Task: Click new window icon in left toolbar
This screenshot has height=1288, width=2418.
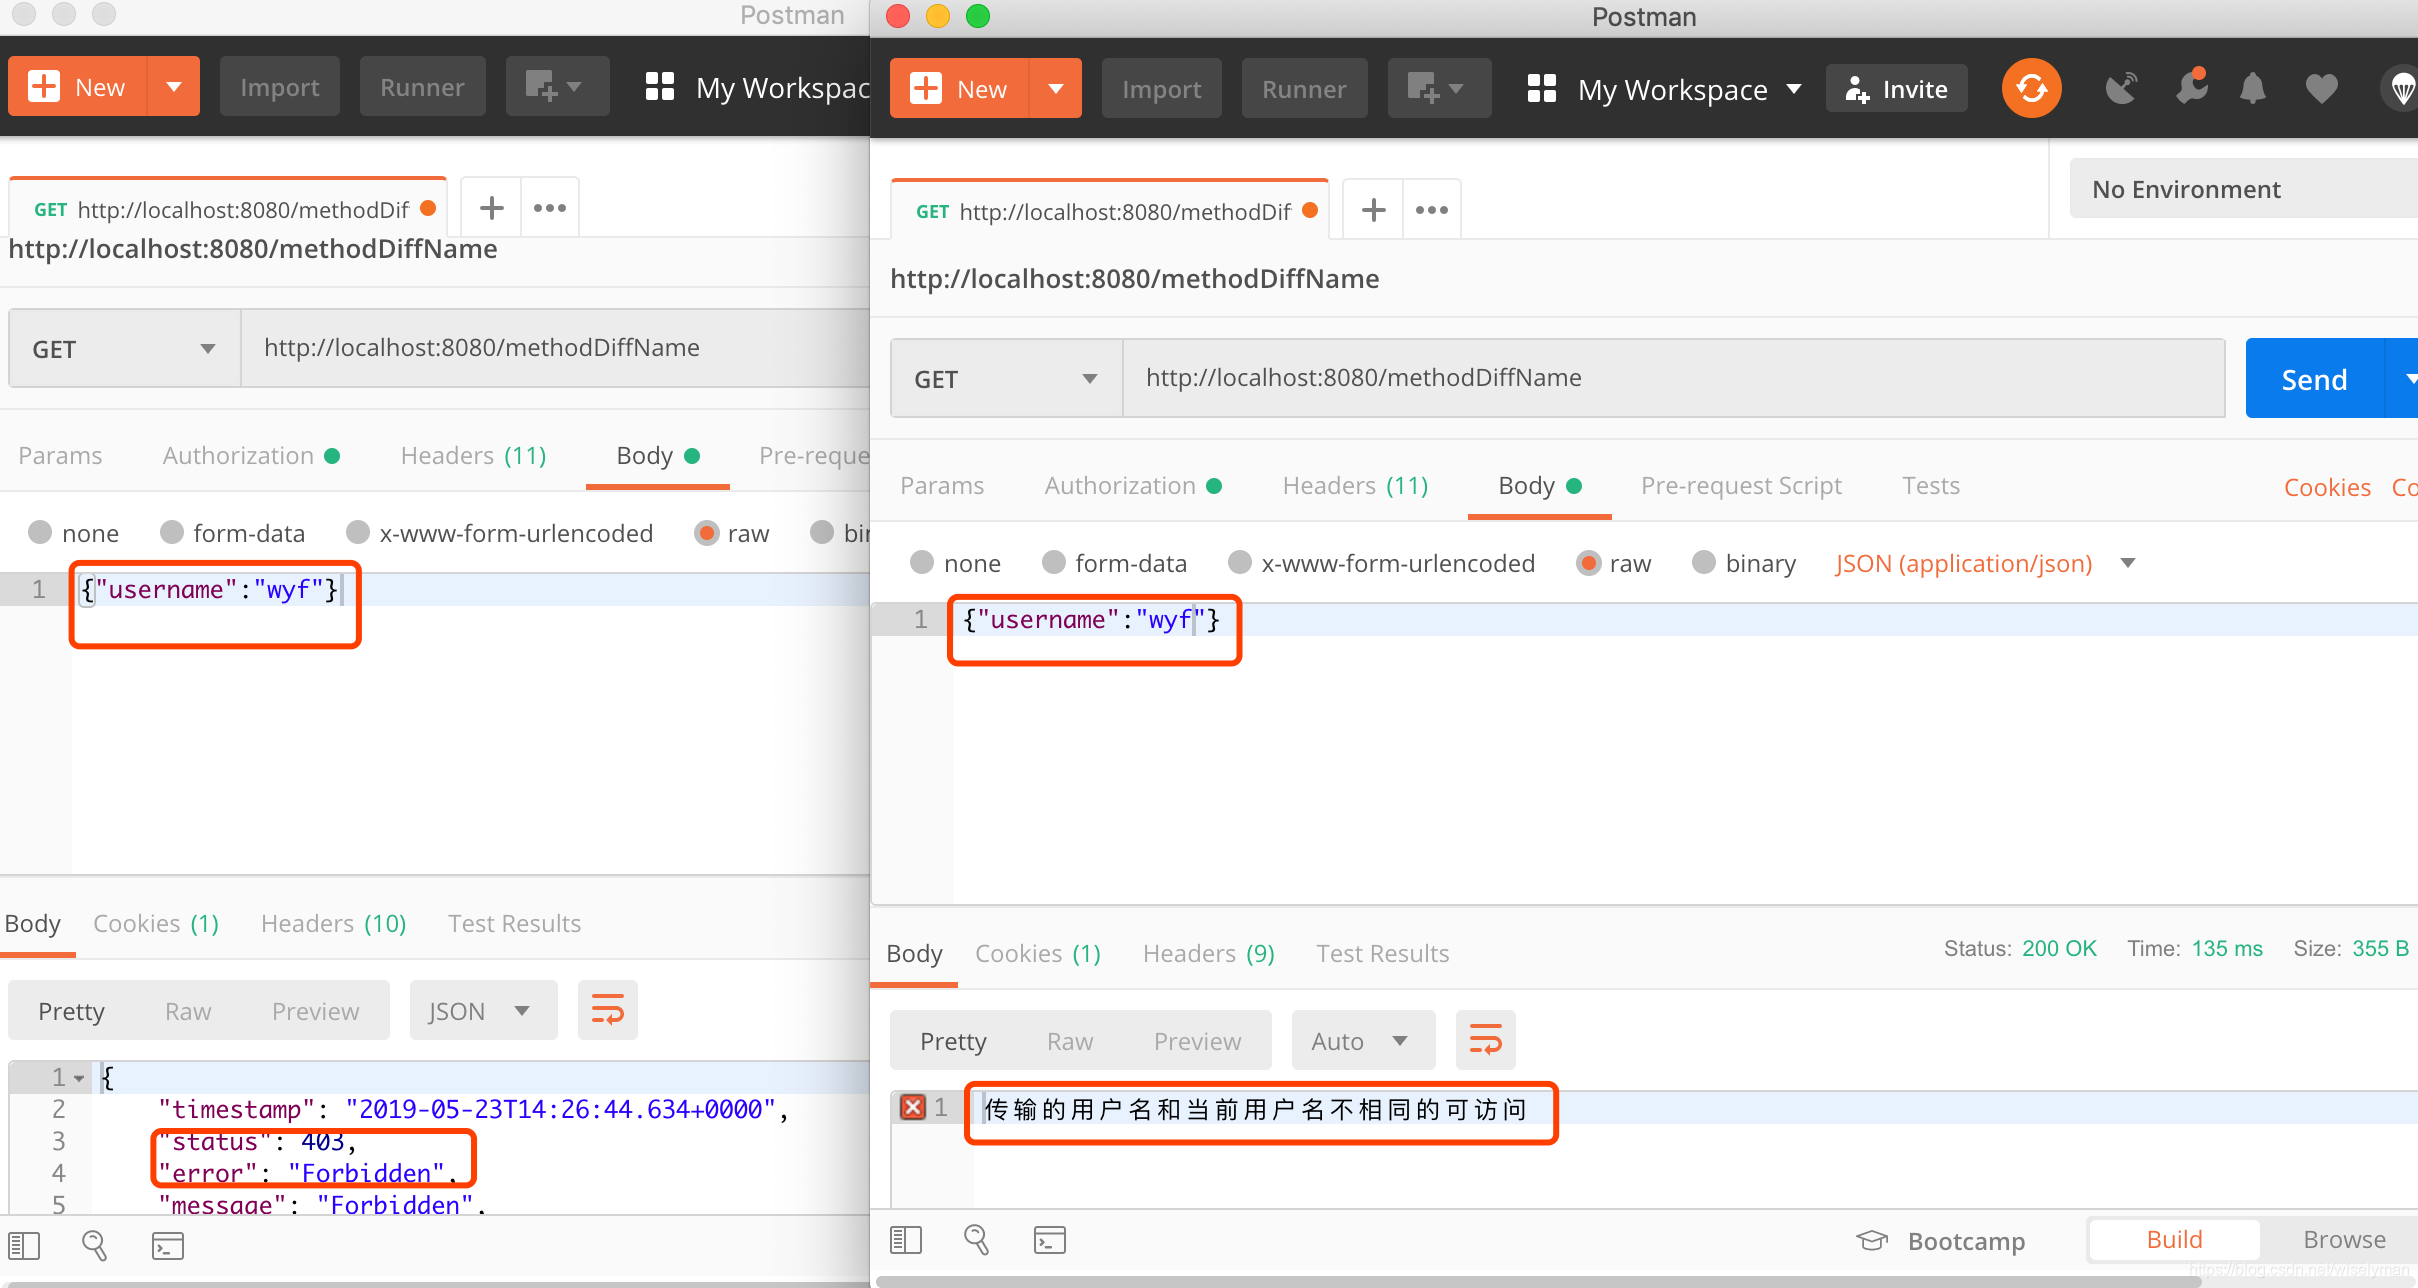Action: click(x=556, y=87)
